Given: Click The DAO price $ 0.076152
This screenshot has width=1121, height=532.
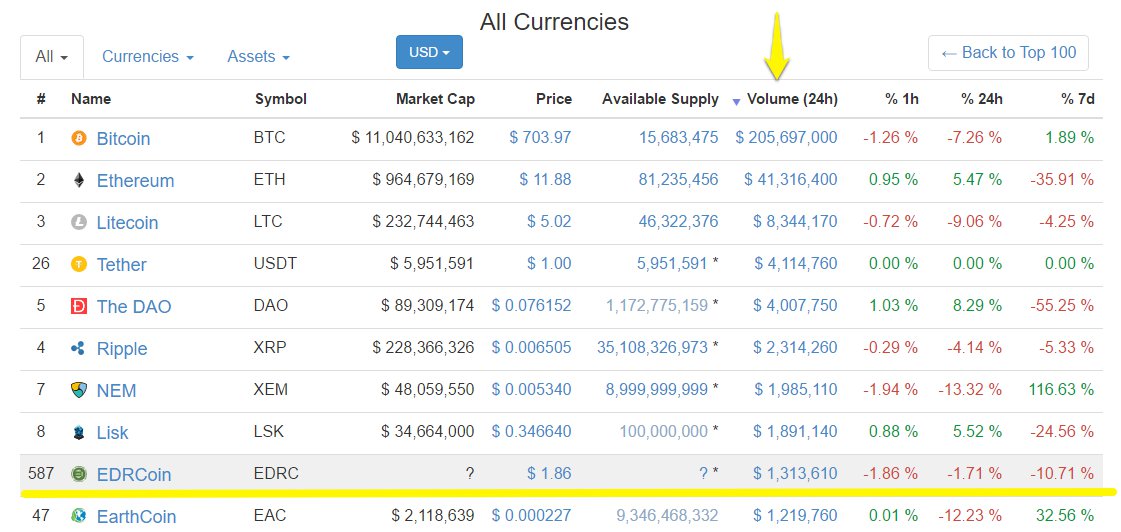Looking at the screenshot, I should tap(531, 305).
